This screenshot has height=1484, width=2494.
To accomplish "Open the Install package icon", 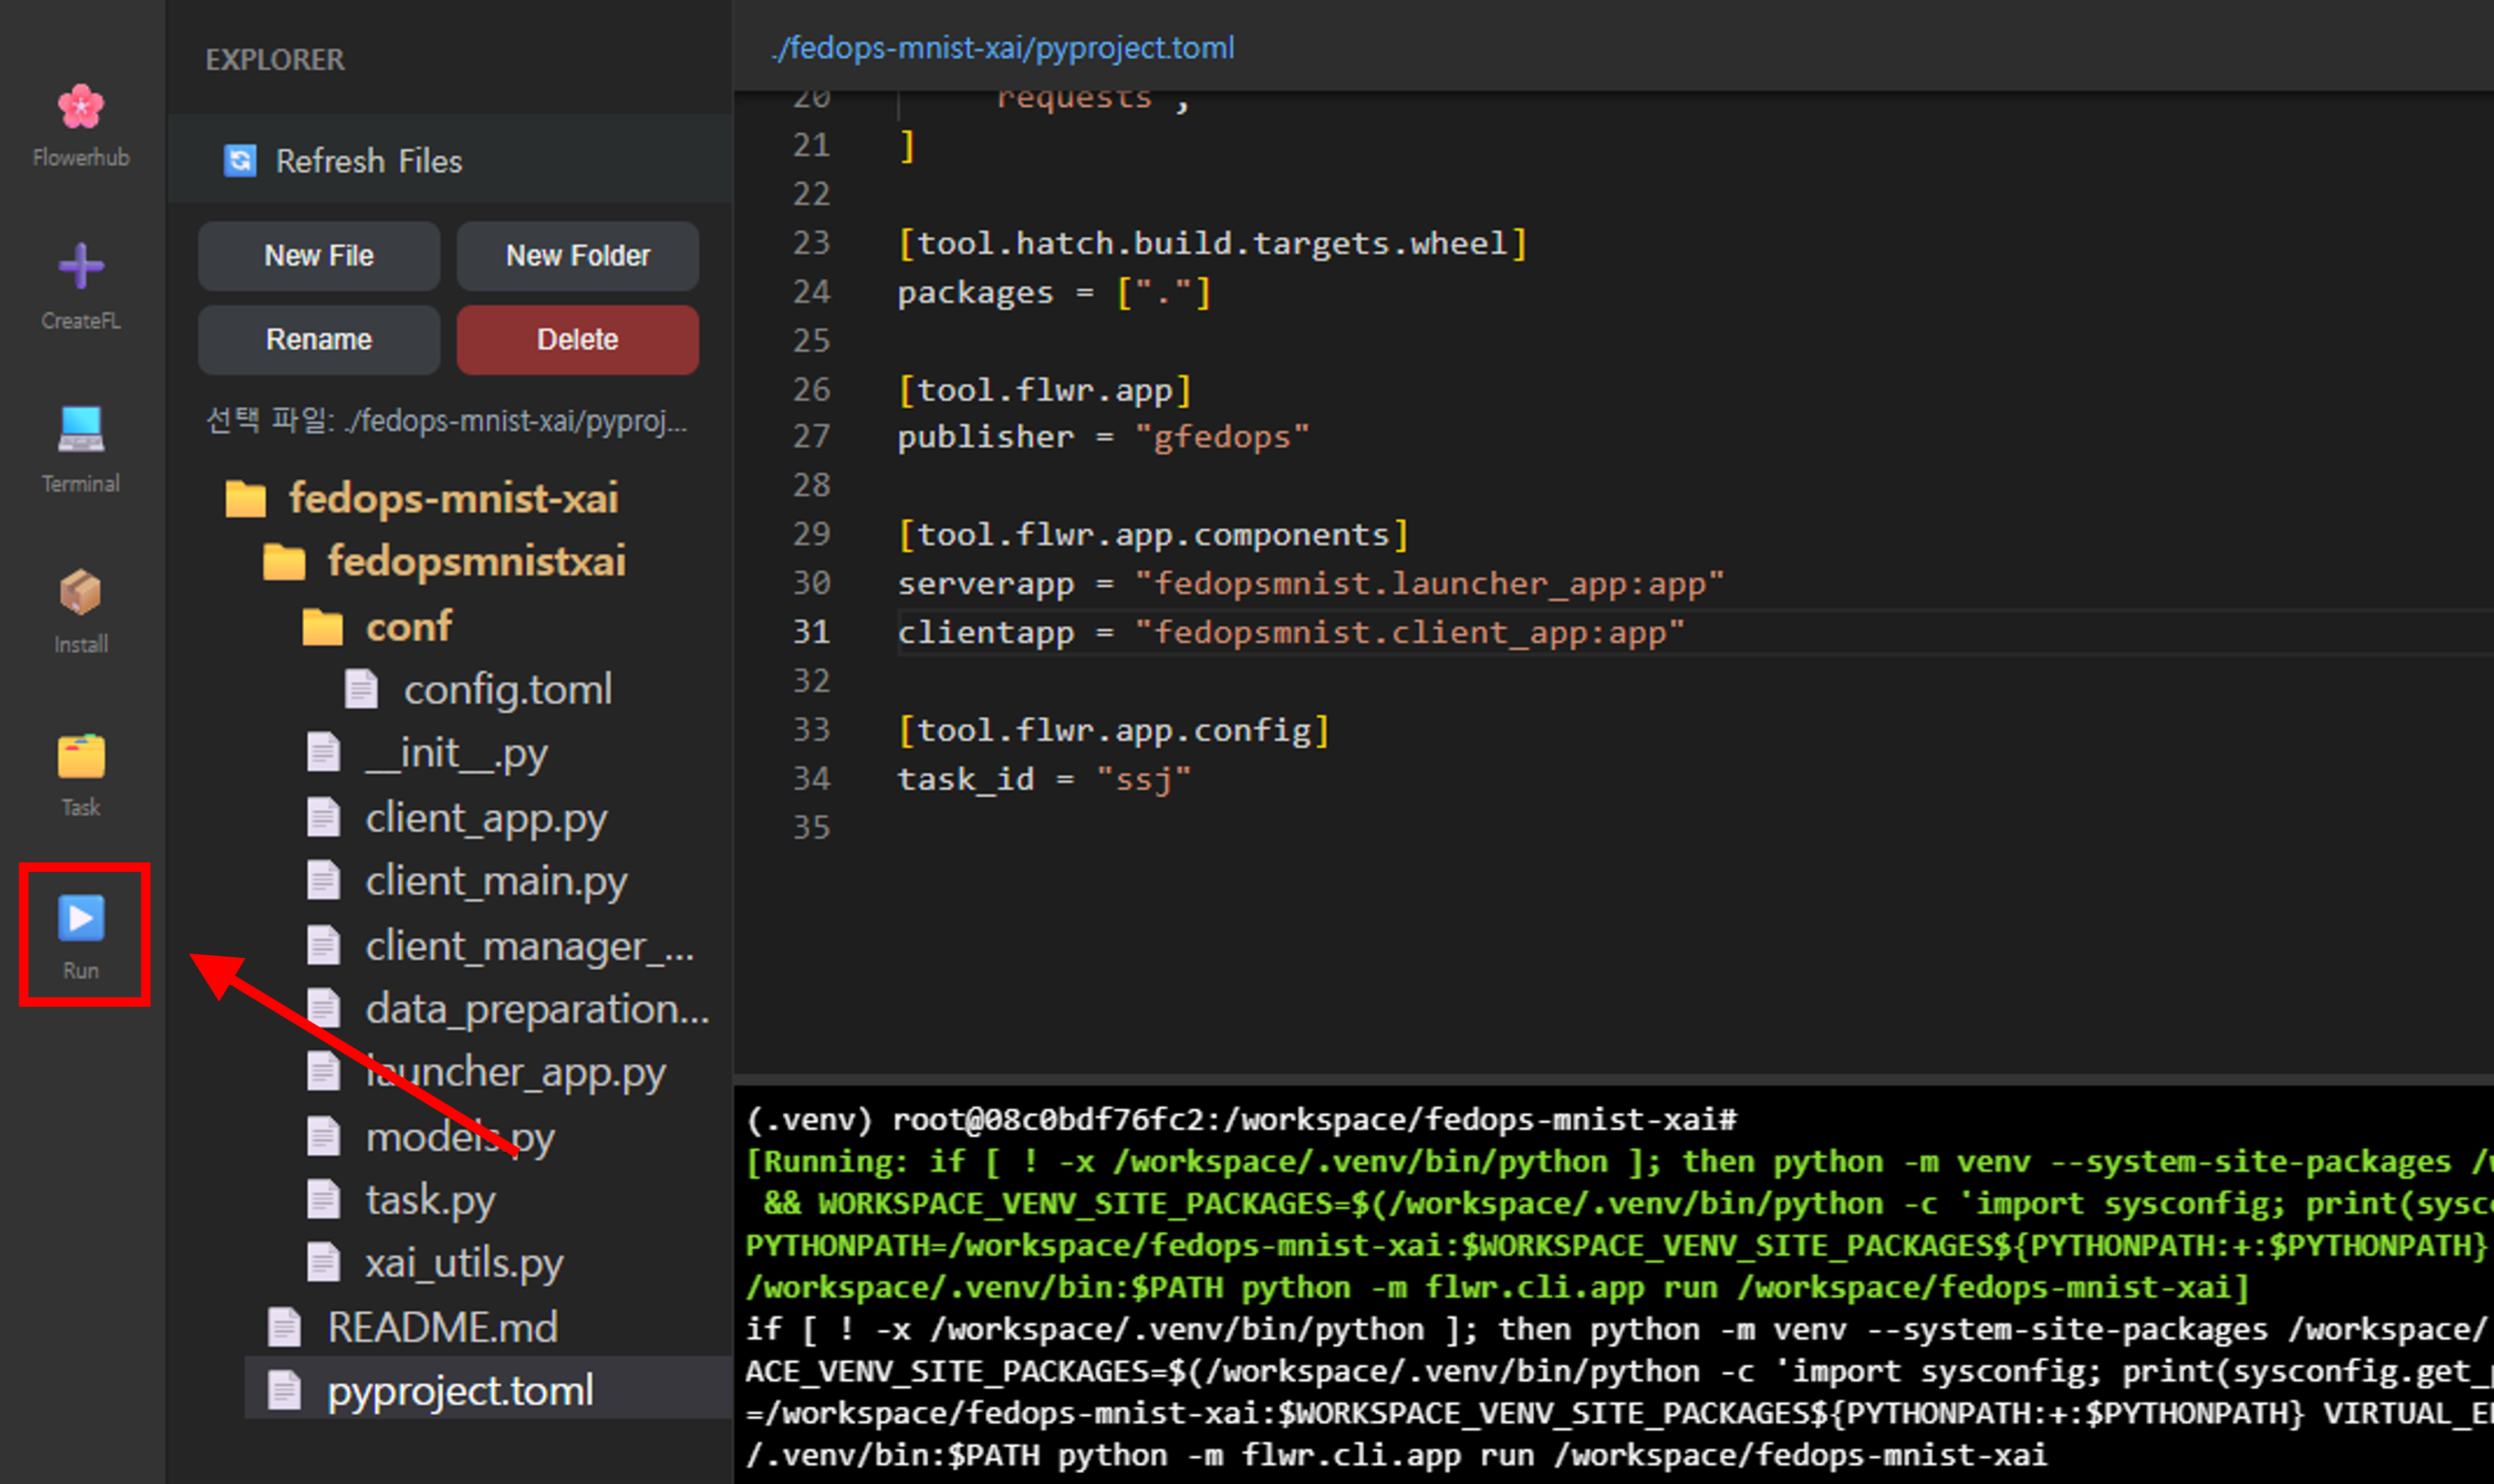I will click(x=80, y=592).
